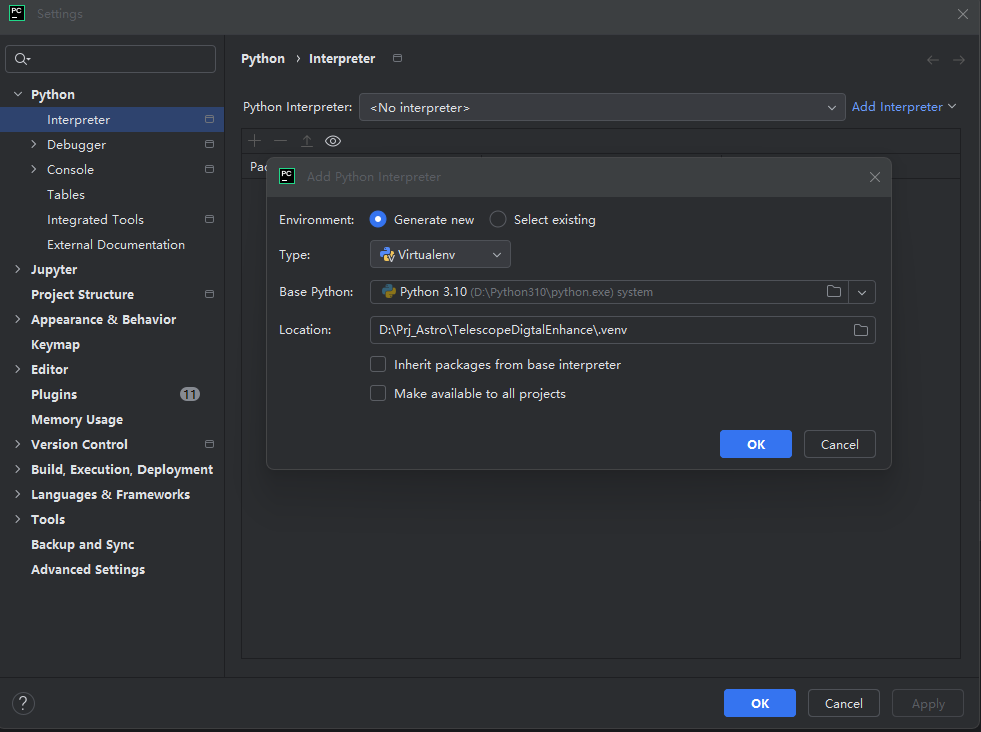Click the Apply button in Settings

[928, 703]
